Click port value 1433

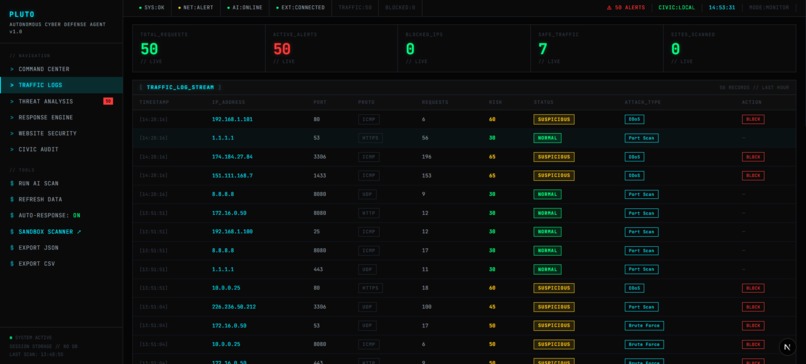click(x=319, y=175)
